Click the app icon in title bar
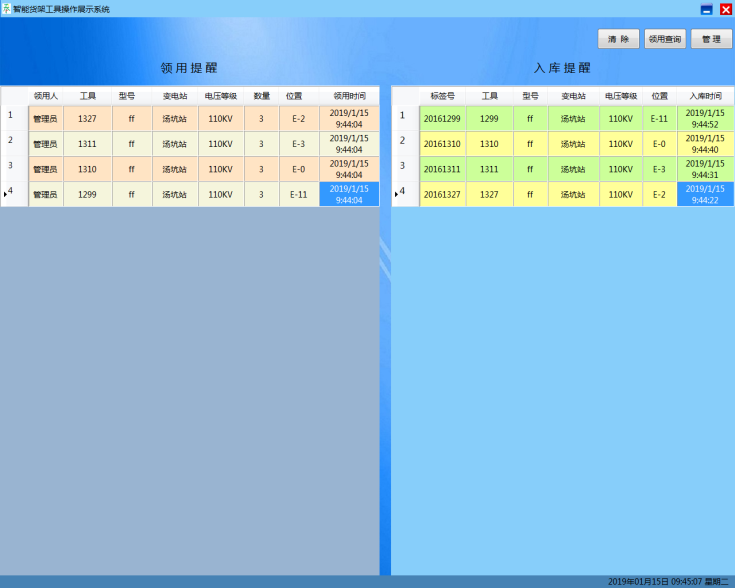Image resolution: width=735 pixels, height=588 pixels. pos(7,8)
